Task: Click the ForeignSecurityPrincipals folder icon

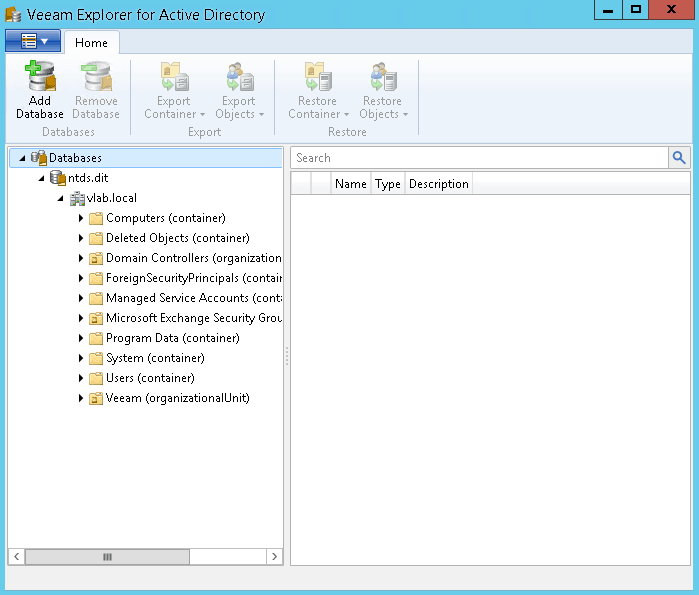Action: click(96, 279)
